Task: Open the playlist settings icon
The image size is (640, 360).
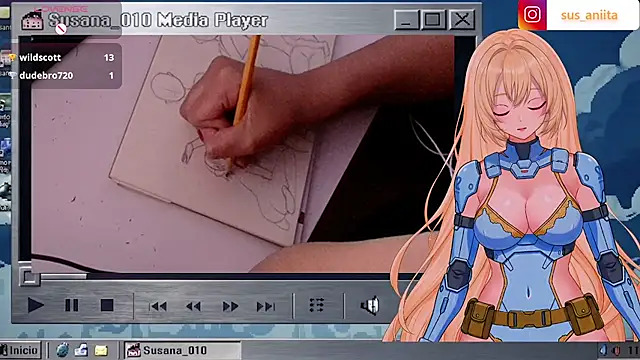Action: click(x=317, y=305)
